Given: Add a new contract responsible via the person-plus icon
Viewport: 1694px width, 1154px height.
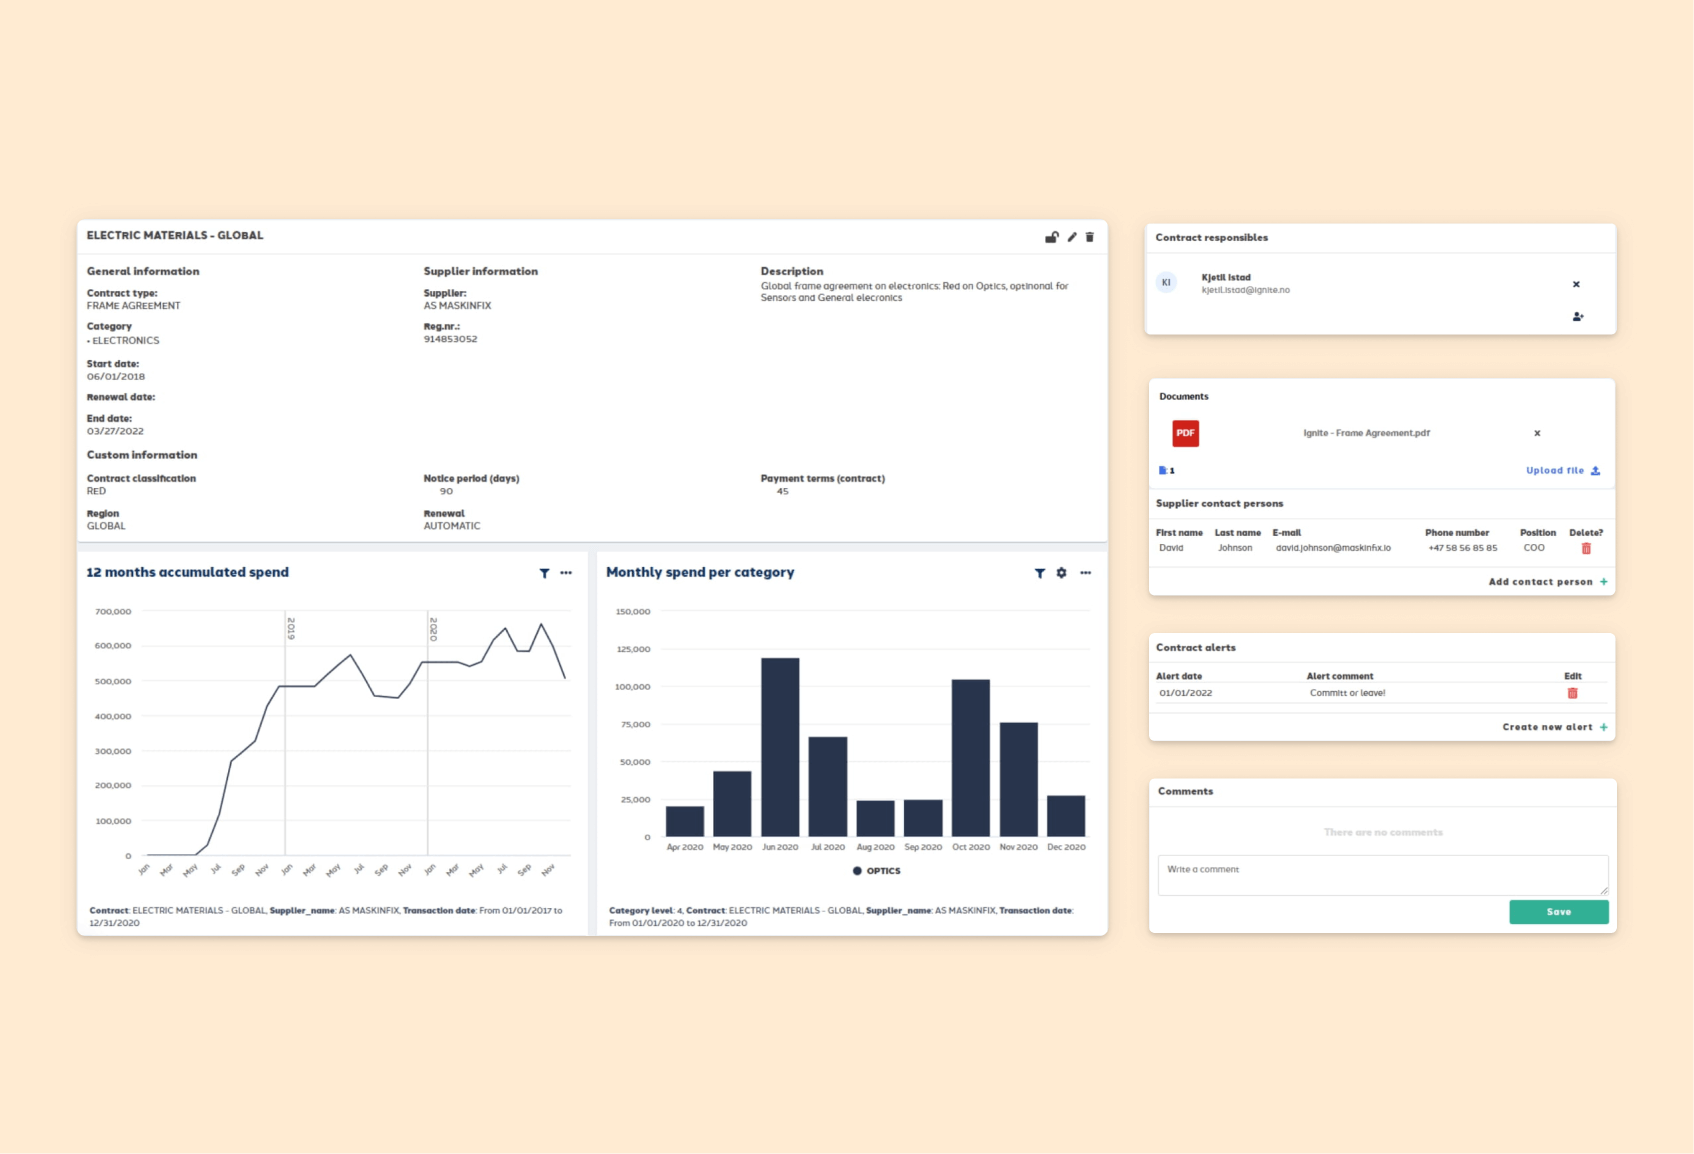Looking at the screenshot, I should 1578,316.
